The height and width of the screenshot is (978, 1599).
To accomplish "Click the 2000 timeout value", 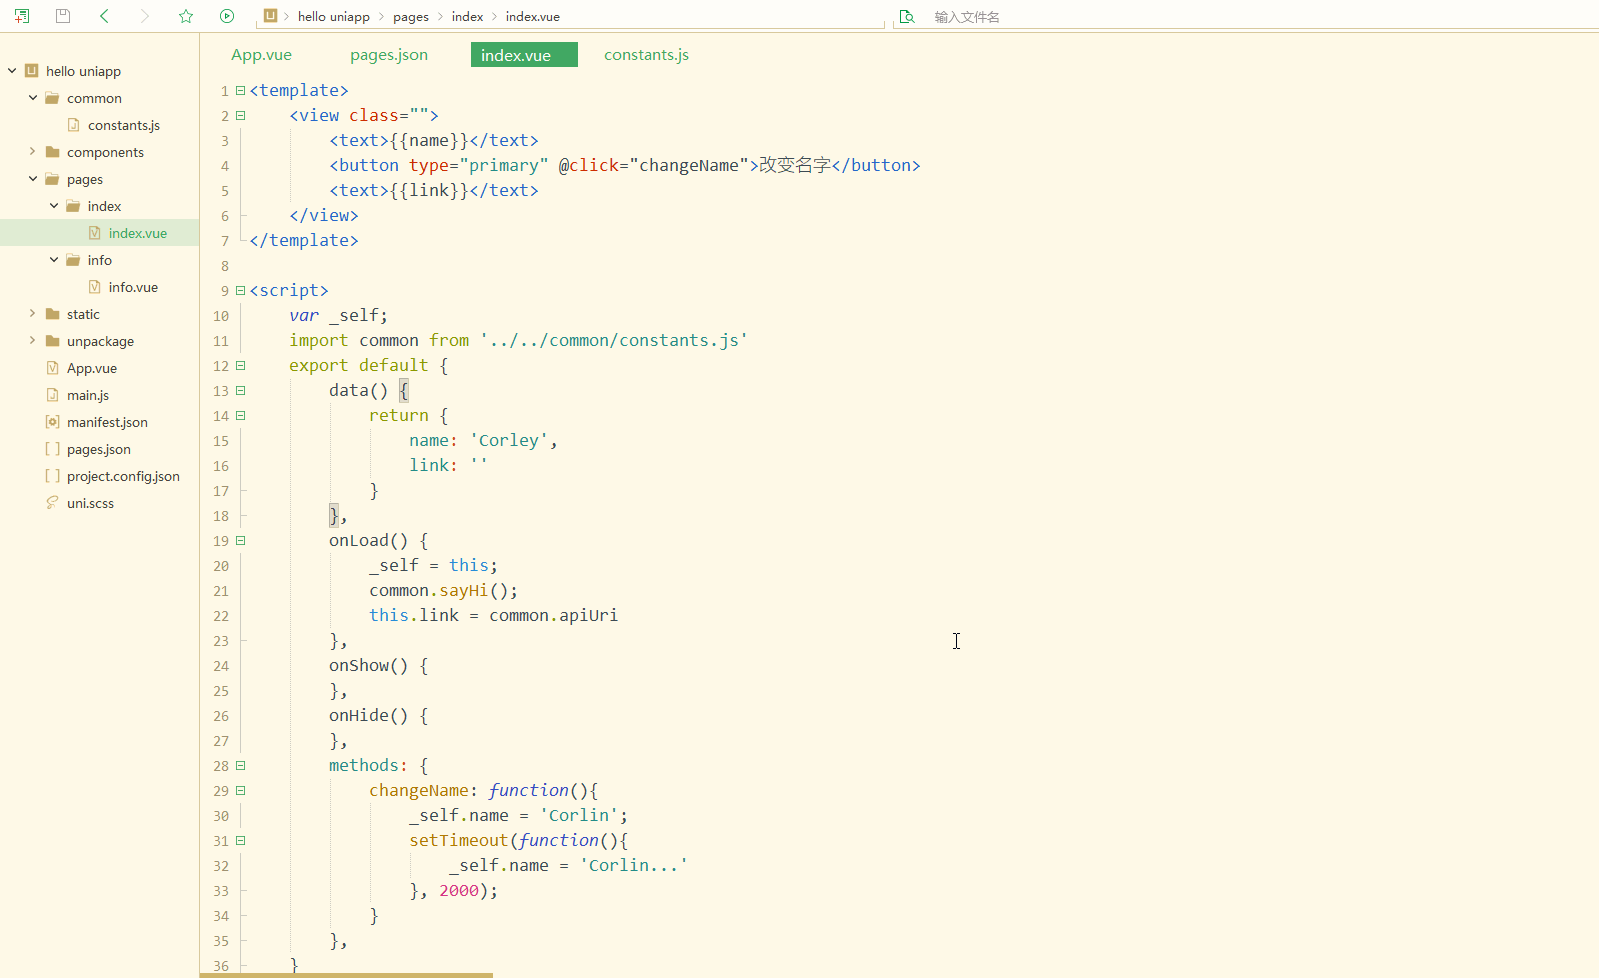I will click(x=459, y=890).
